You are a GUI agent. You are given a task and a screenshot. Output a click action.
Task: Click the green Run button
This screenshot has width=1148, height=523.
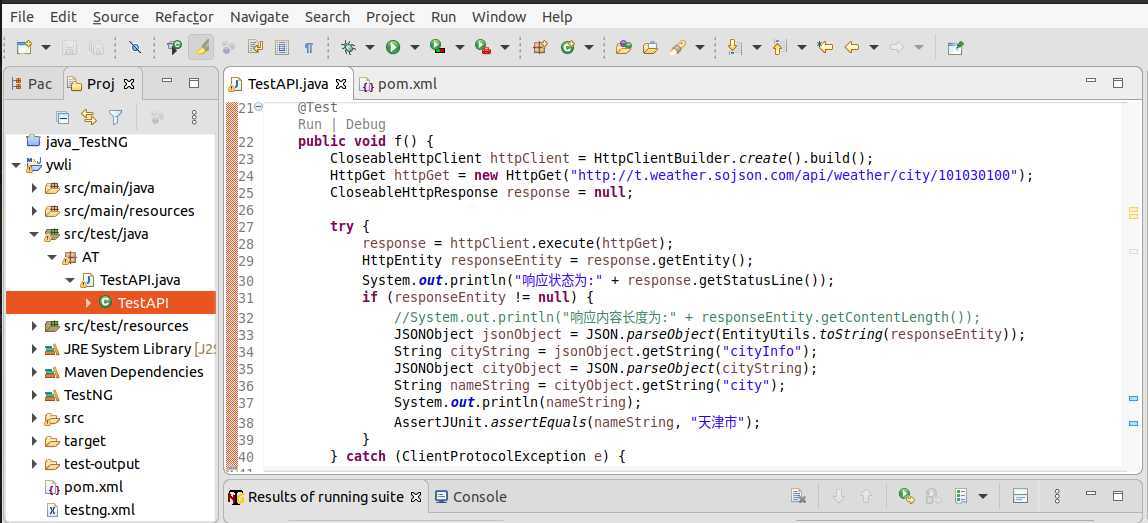[x=393, y=48]
